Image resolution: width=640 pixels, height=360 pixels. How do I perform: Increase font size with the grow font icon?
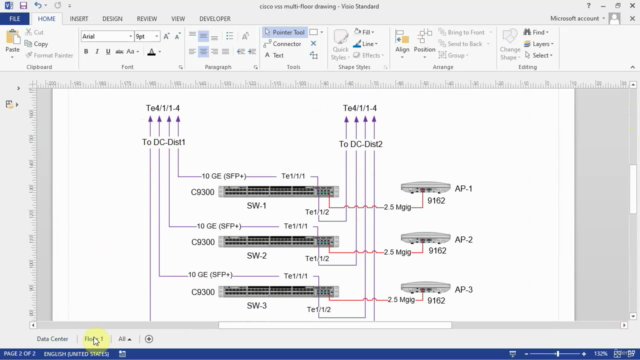167,36
